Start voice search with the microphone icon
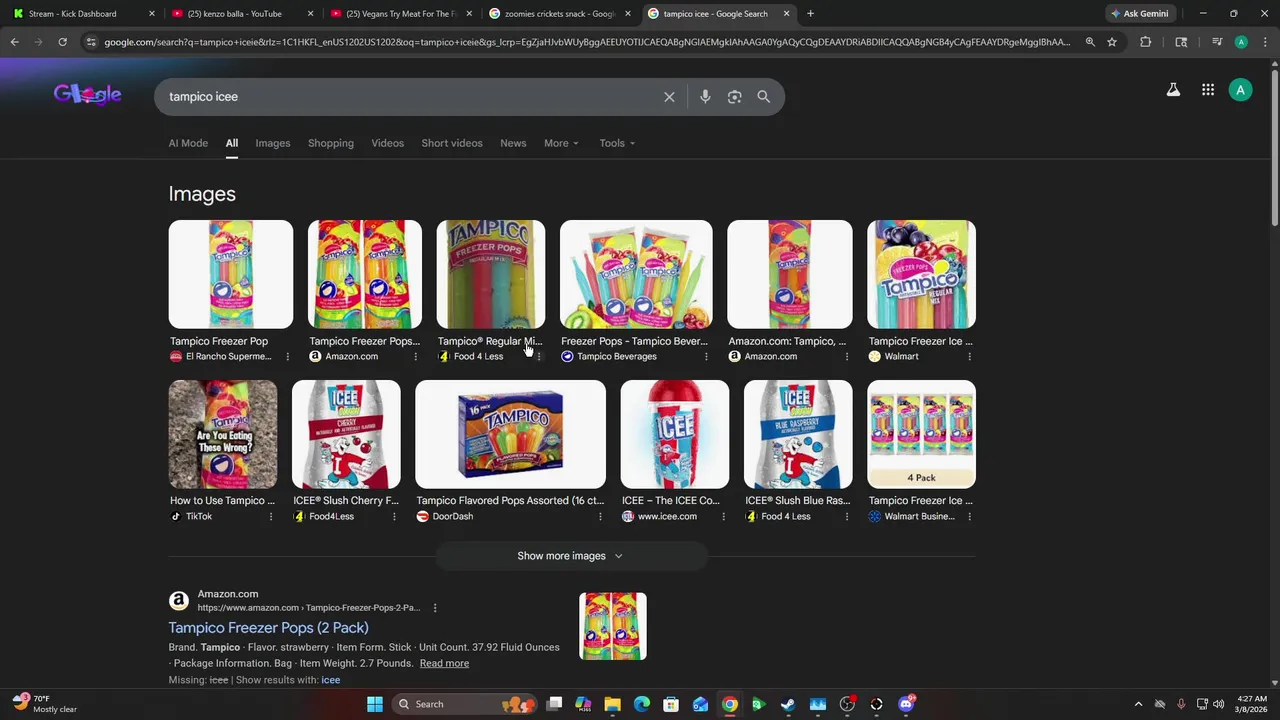Viewport: 1280px width, 720px height. 705,97
